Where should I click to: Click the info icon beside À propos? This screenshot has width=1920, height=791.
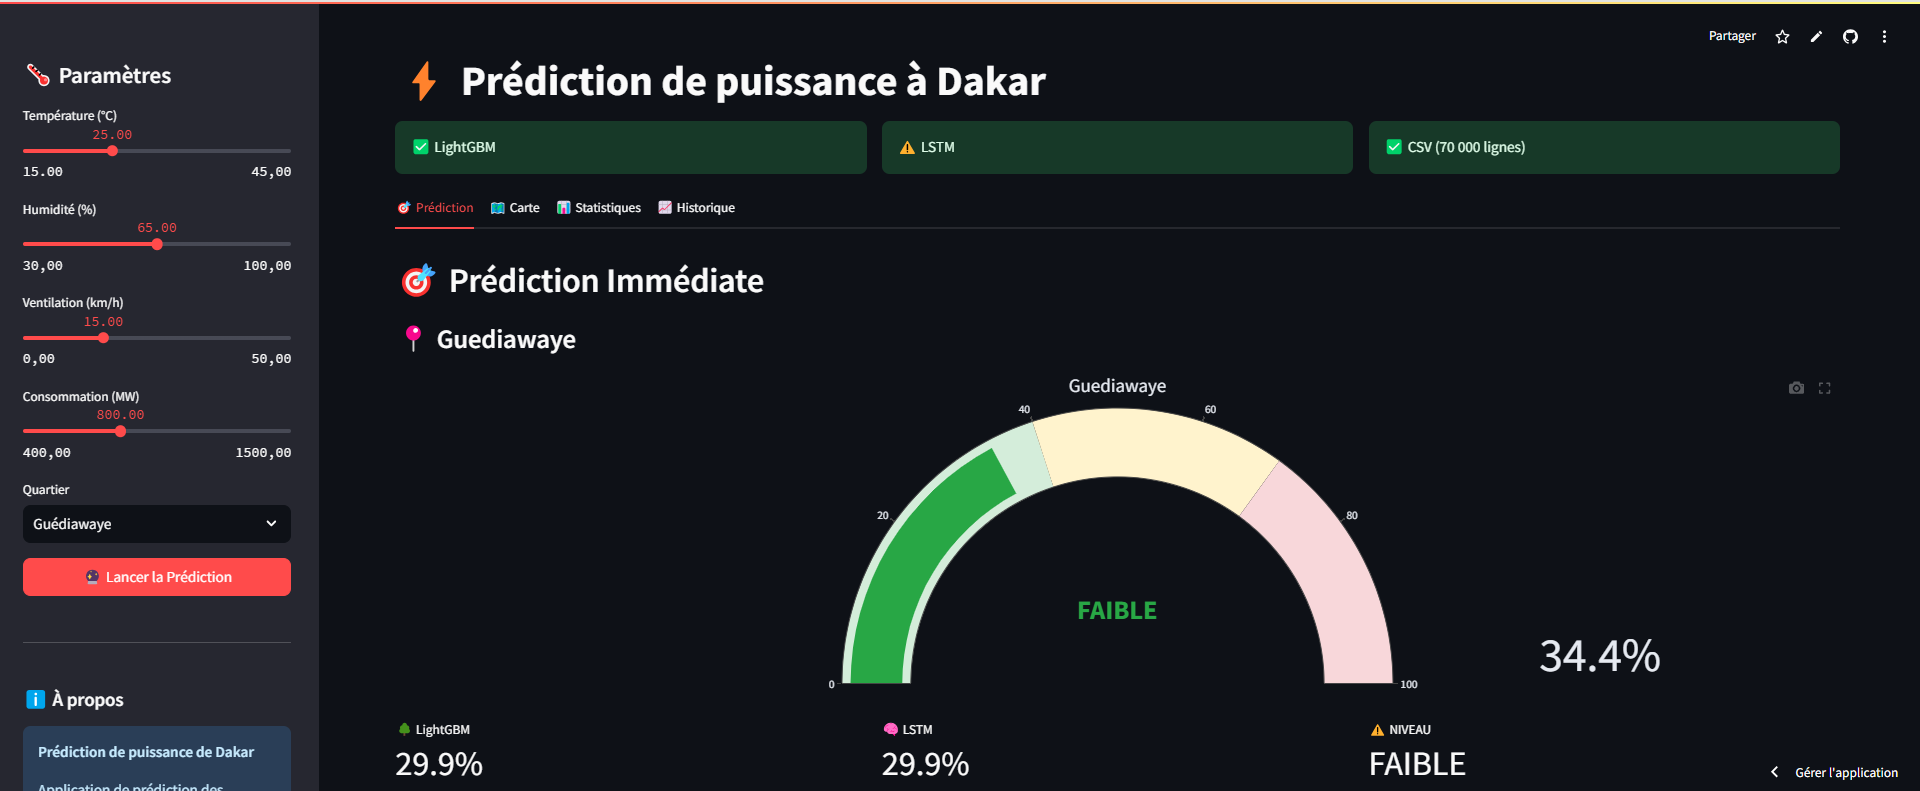click(x=36, y=699)
